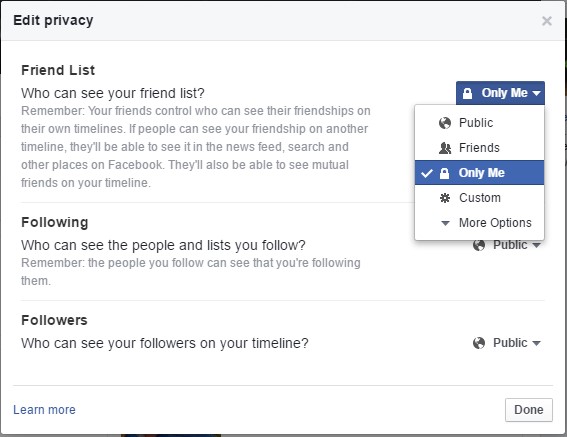Click the globe icon beside Public option
Image resolution: width=567 pixels, height=437 pixels.
click(445, 123)
